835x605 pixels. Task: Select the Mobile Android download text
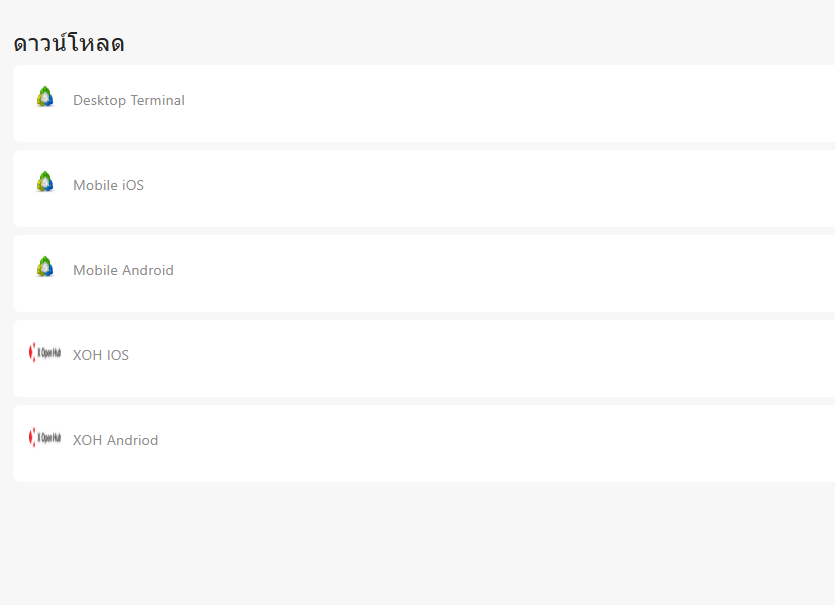point(124,271)
